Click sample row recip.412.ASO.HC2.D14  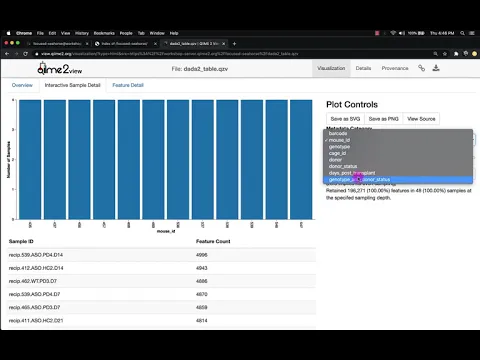pos(162,268)
